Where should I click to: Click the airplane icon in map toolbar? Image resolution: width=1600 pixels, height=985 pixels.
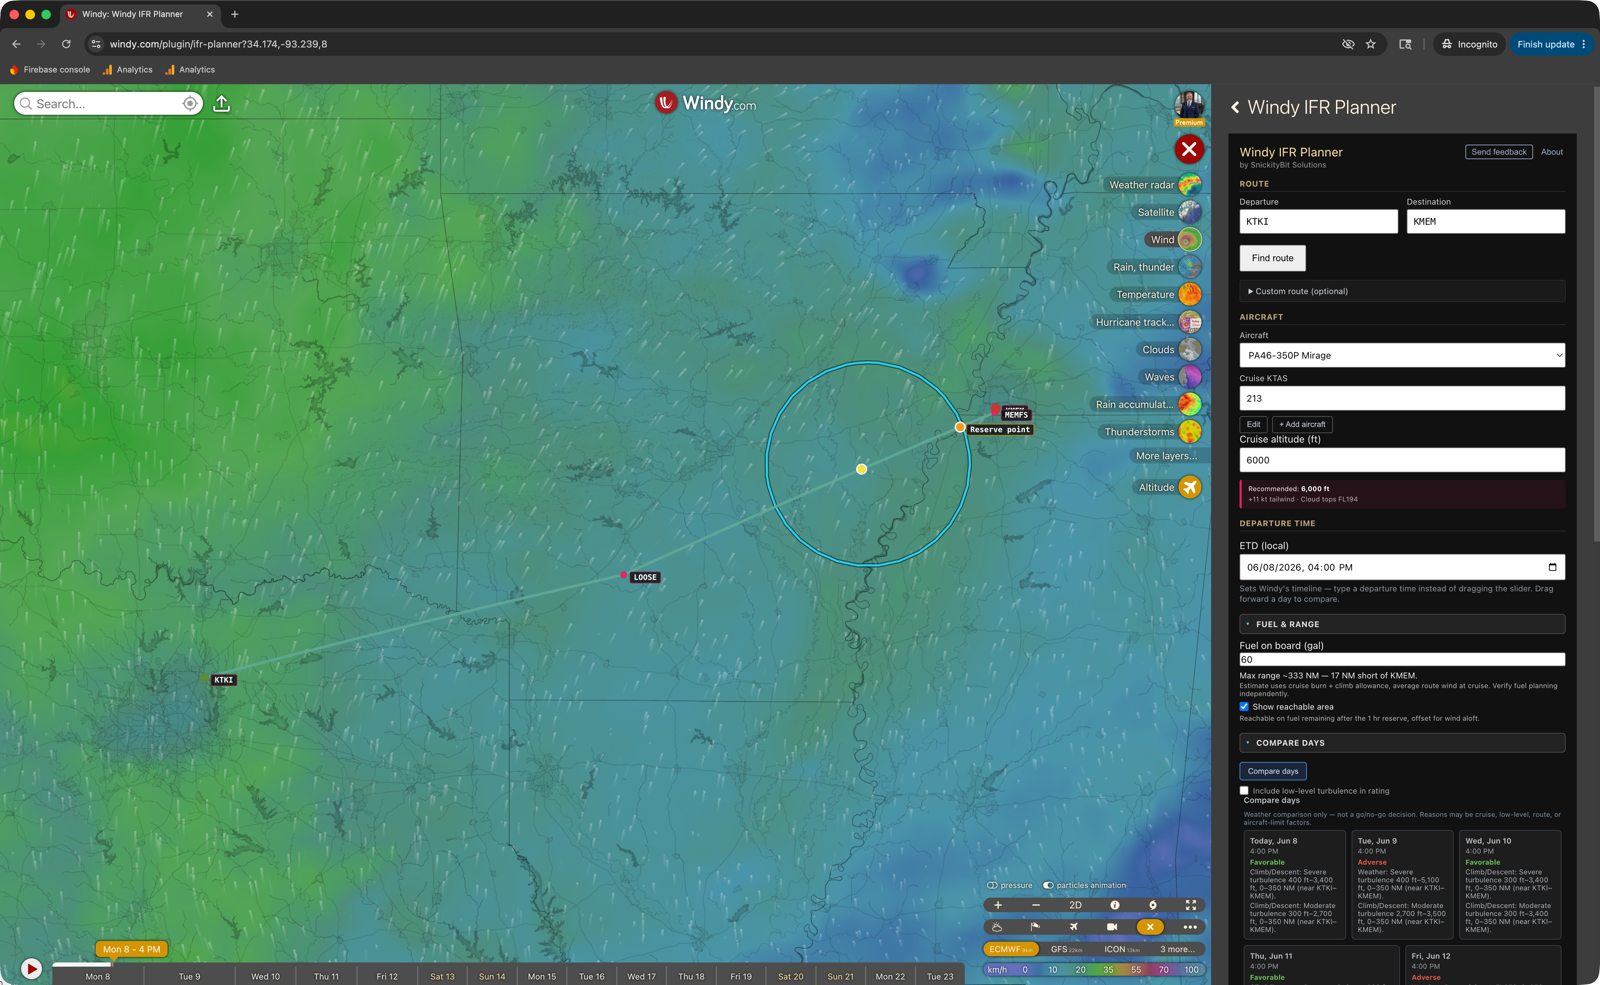(x=1074, y=927)
